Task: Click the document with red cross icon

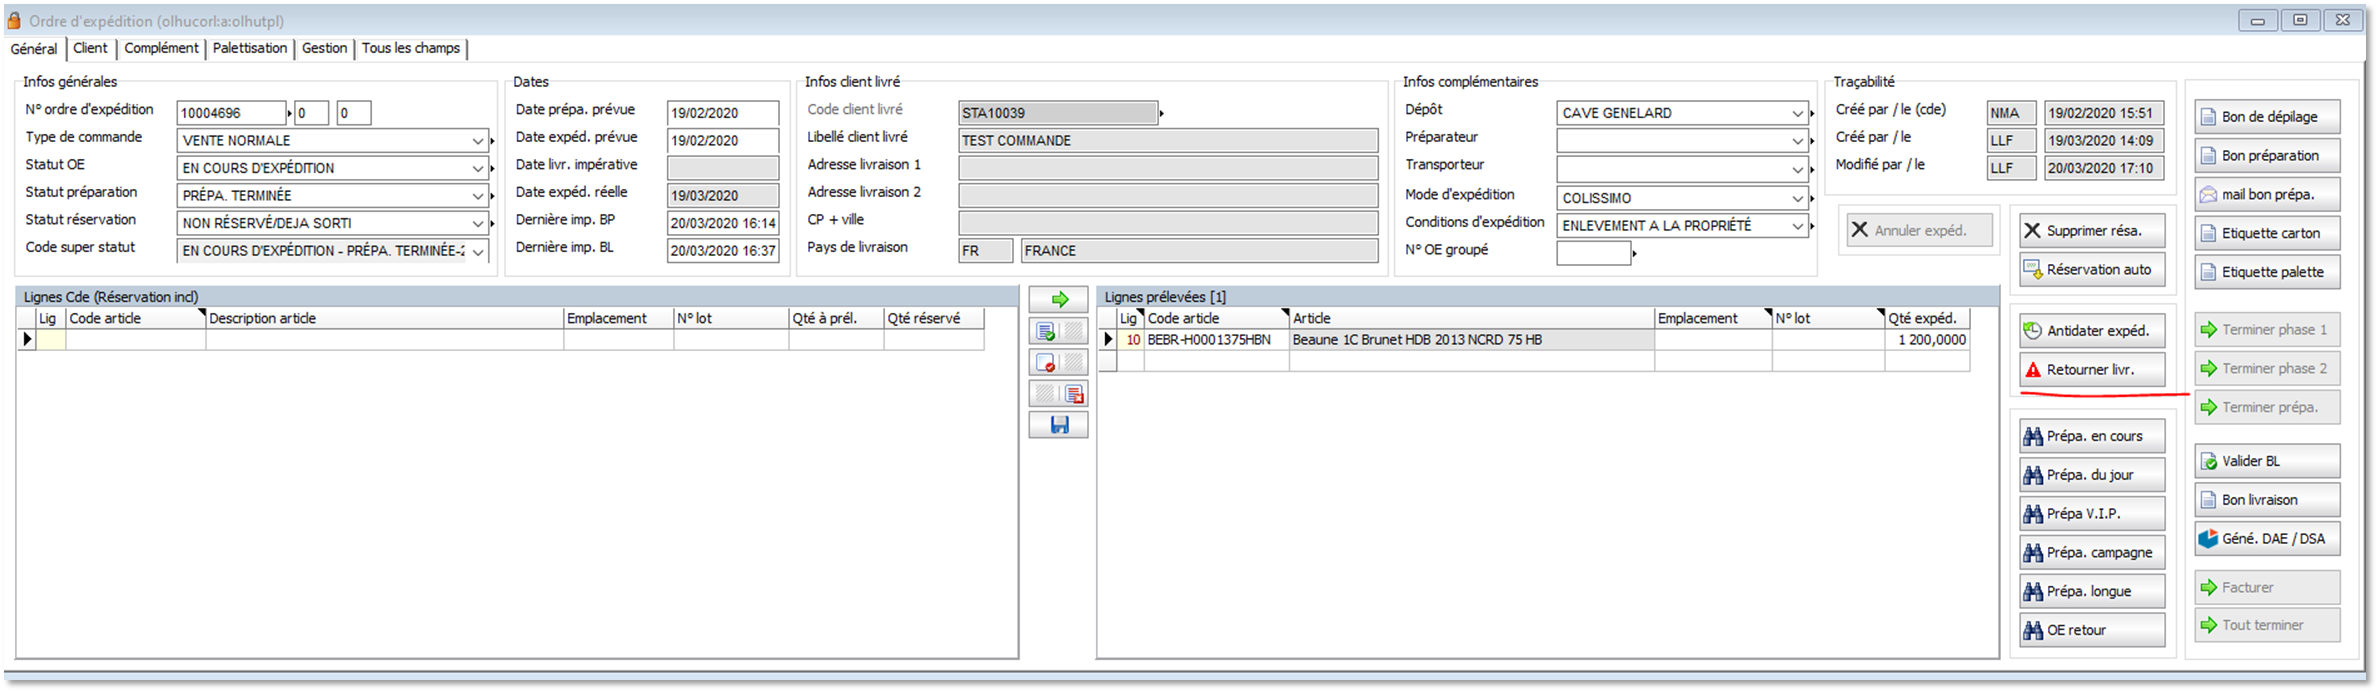Action: pyautogui.click(x=1074, y=394)
